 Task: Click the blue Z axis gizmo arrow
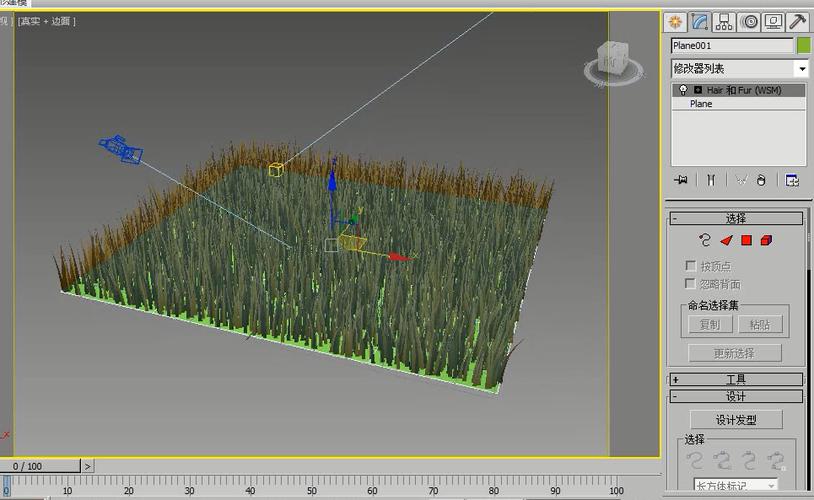tap(332, 182)
